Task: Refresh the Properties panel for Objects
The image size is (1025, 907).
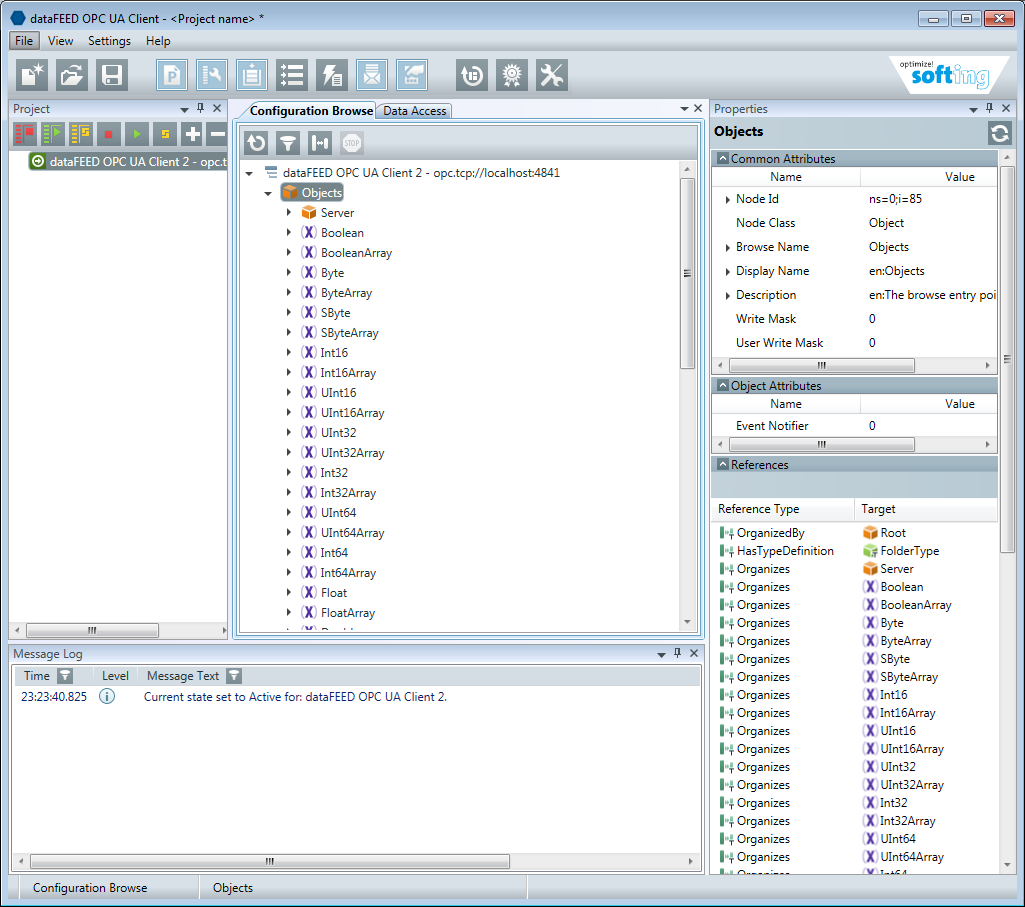Action: point(1000,133)
